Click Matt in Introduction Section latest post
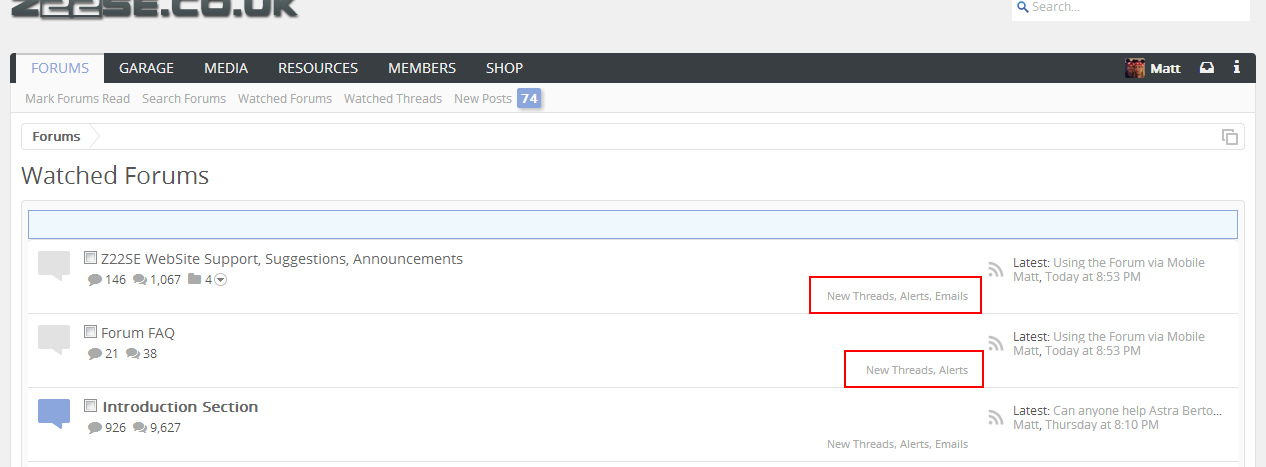Image resolution: width=1266 pixels, height=467 pixels. pos(1026,425)
